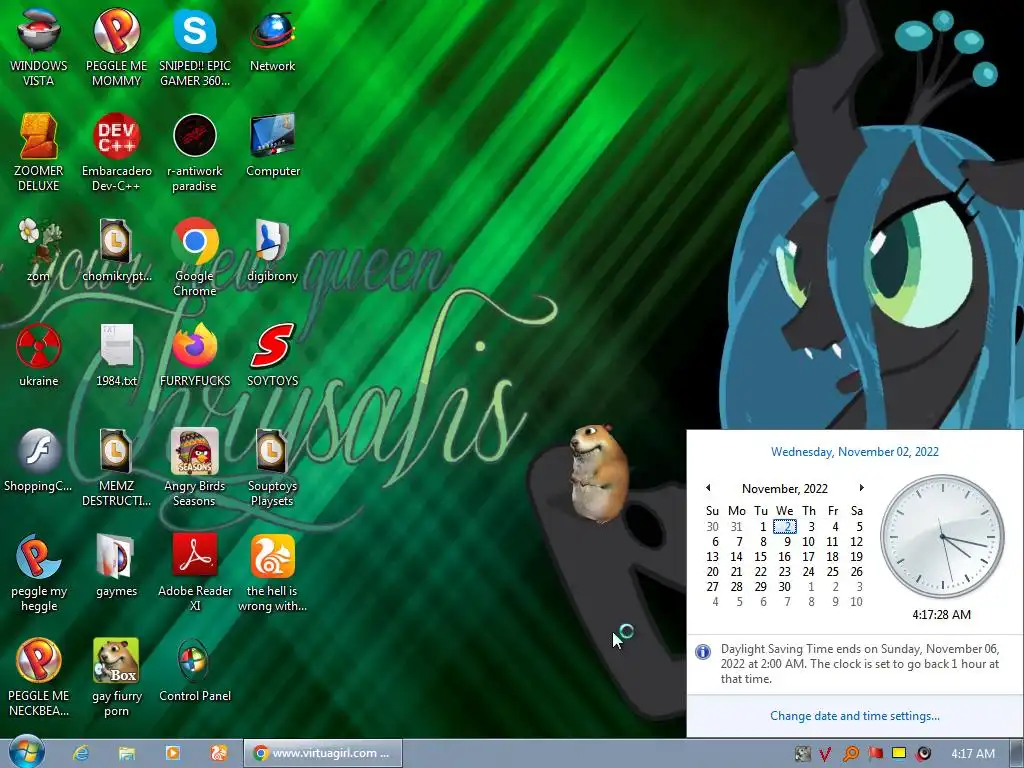
Task: Launch Internet Explorer from taskbar
Action: click(x=81, y=753)
